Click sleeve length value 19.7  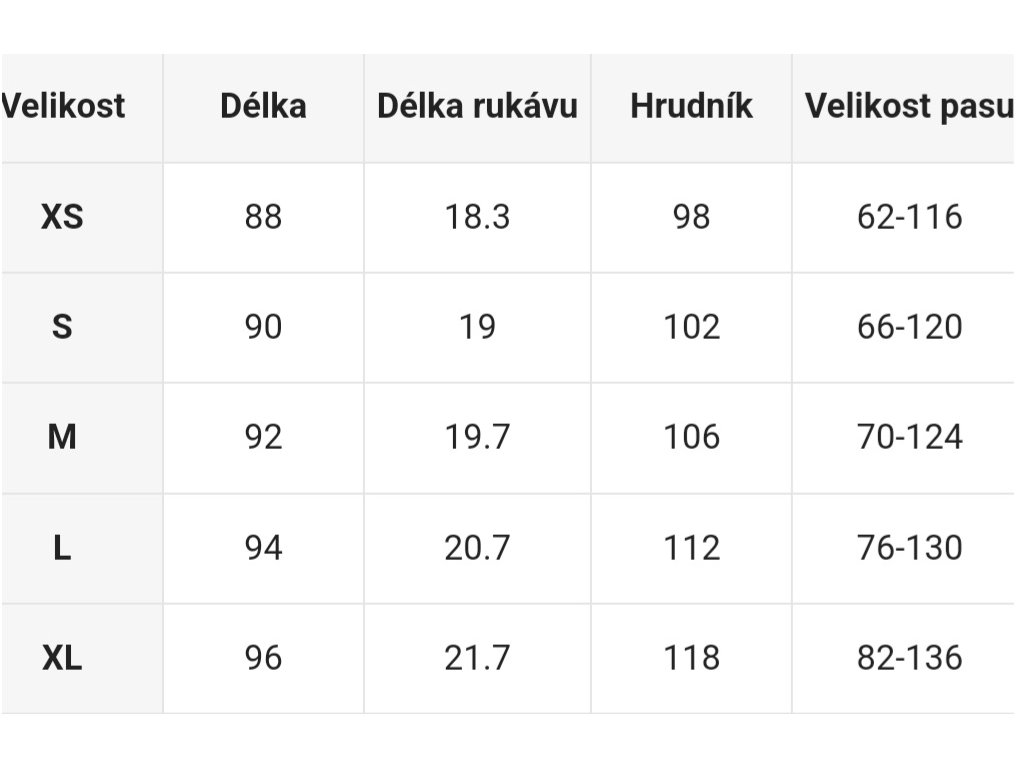click(x=477, y=437)
